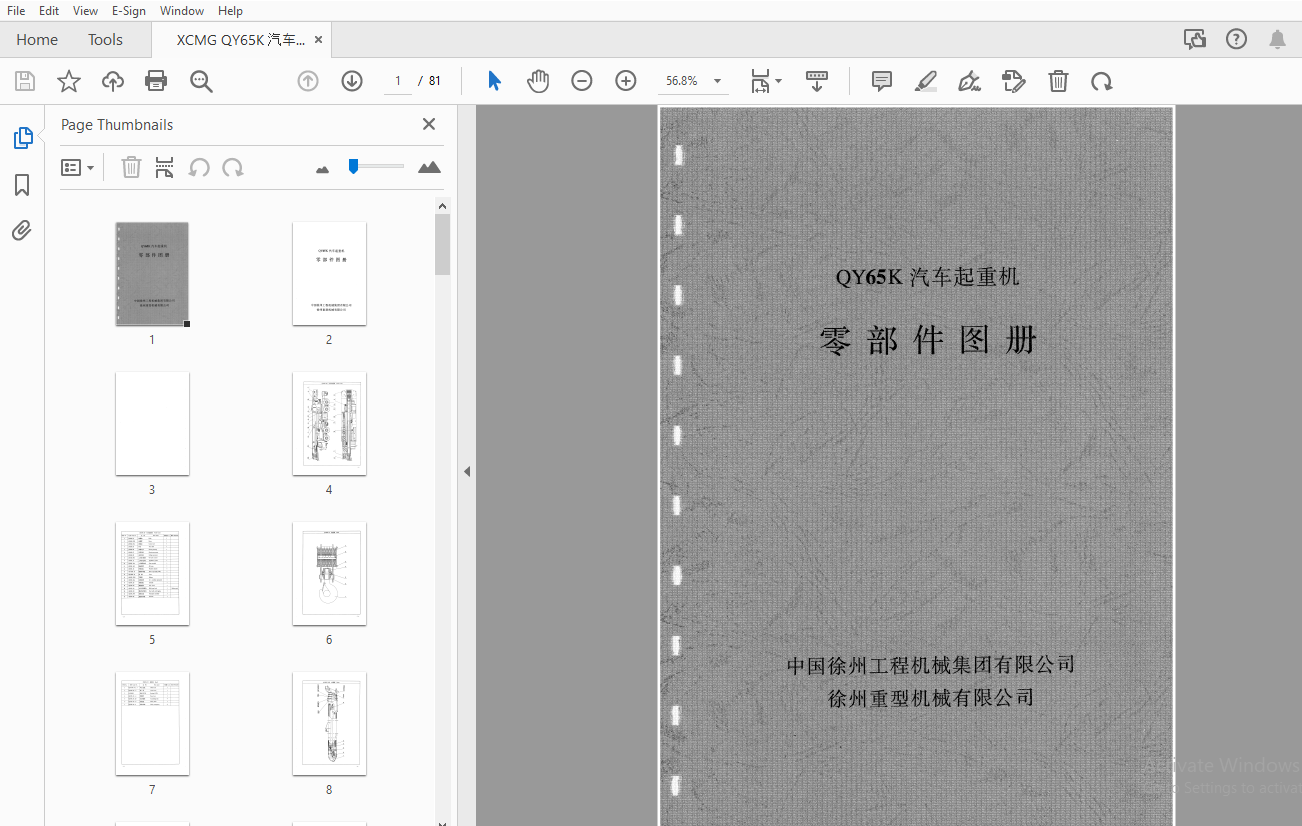Image resolution: width=1302 pixels, height=826 pixels.
Task: Click the Save file icon
Action: click(x=24, y=81)
